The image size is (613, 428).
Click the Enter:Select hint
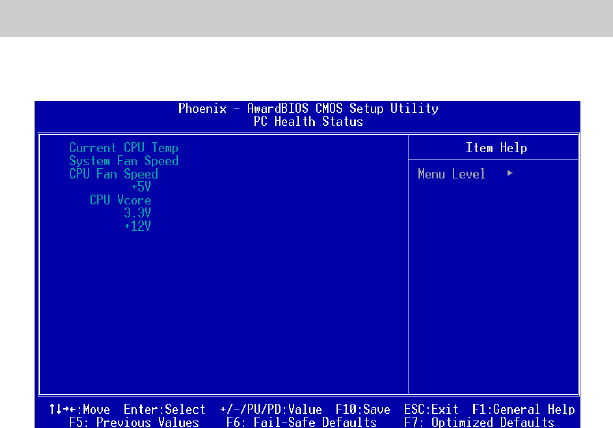pyautogui.click(x=164, y=409)
